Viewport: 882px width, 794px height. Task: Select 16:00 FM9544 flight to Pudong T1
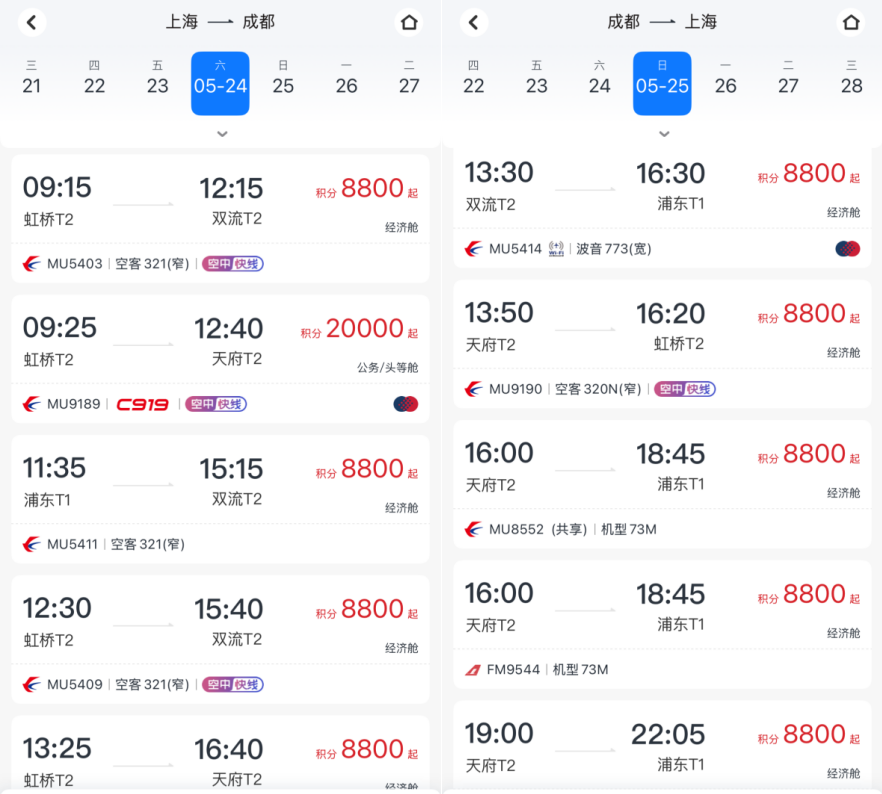(662, 625)
